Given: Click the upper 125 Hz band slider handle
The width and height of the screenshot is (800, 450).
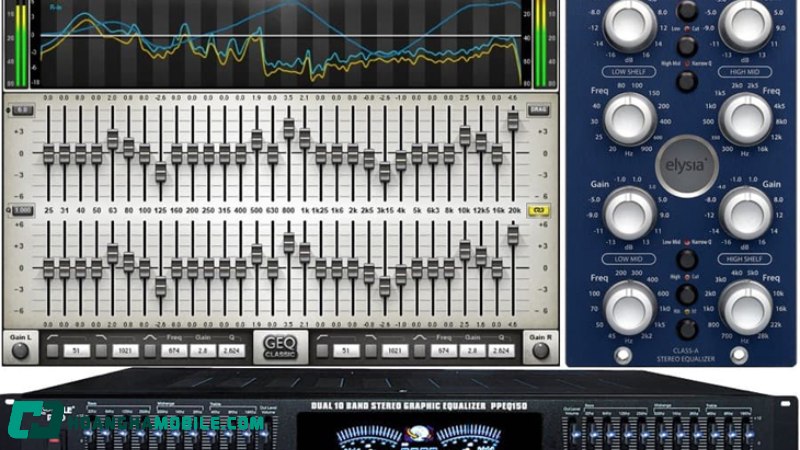Looking at the screenshot, I should click(160, 172).
